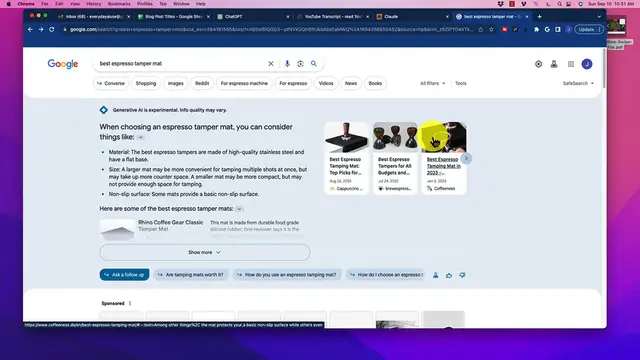
Task: Open the History menu
Action: point(93,4)
